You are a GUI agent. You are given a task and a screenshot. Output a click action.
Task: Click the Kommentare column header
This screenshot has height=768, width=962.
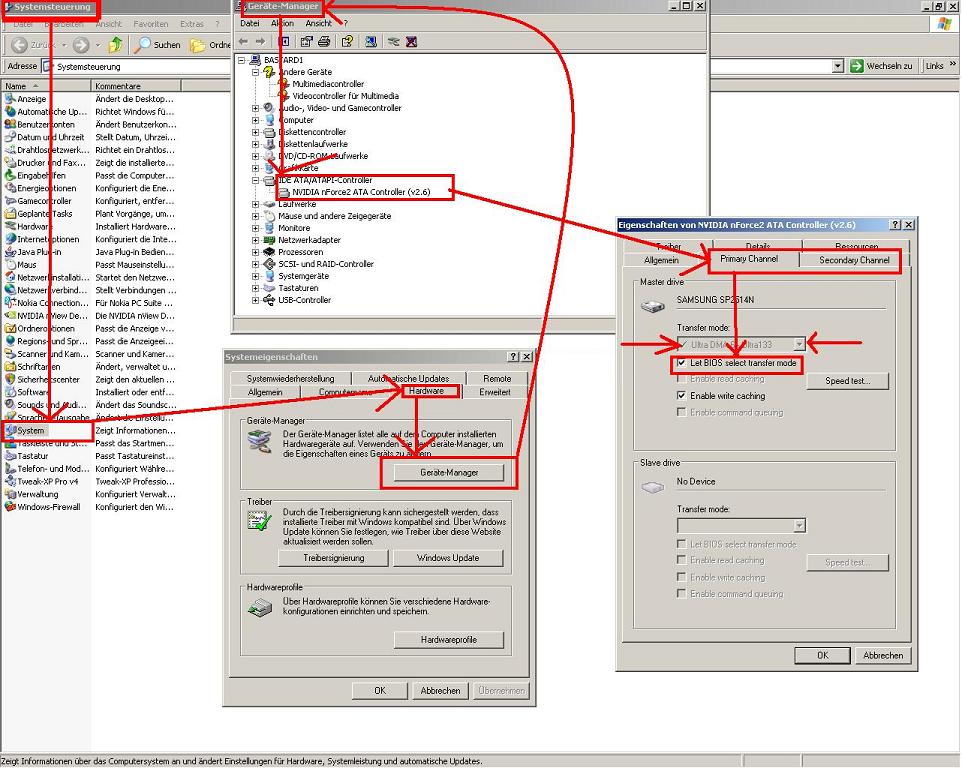point(136,86)
